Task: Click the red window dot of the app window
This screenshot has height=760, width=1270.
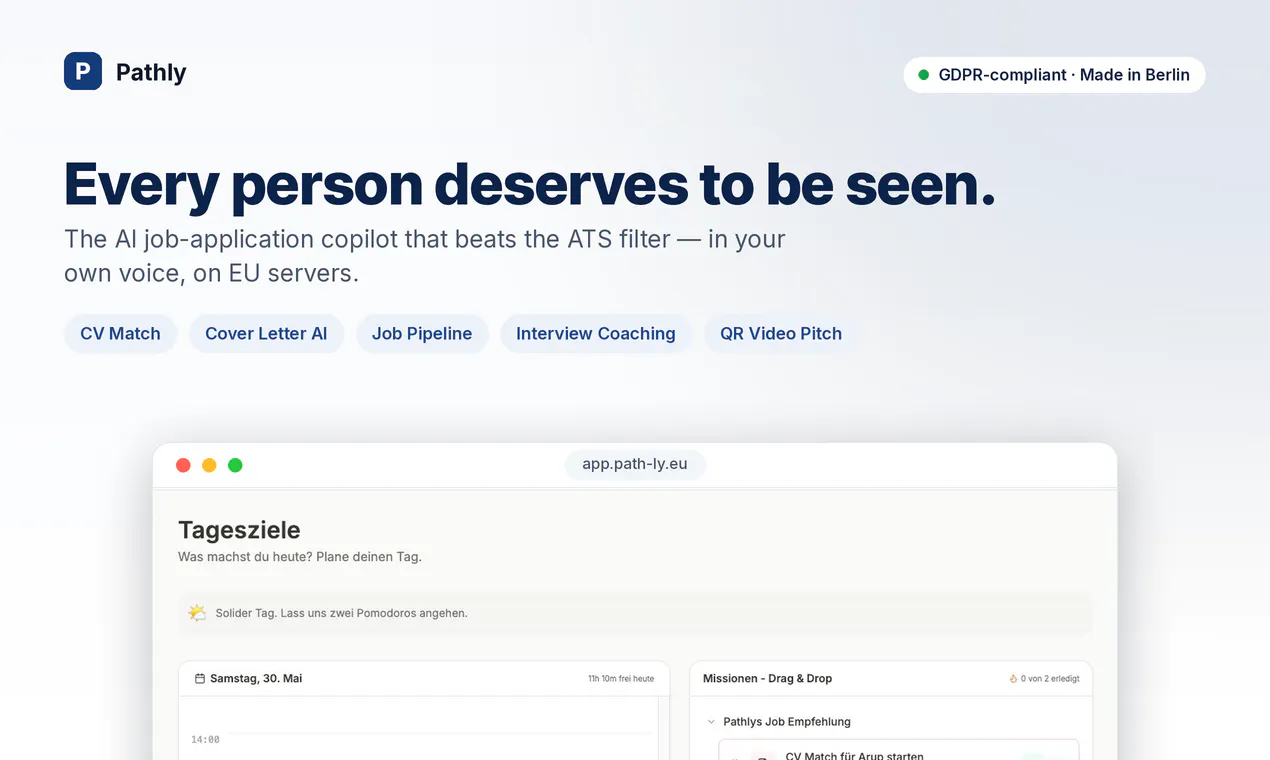Action: pos(183,465)
